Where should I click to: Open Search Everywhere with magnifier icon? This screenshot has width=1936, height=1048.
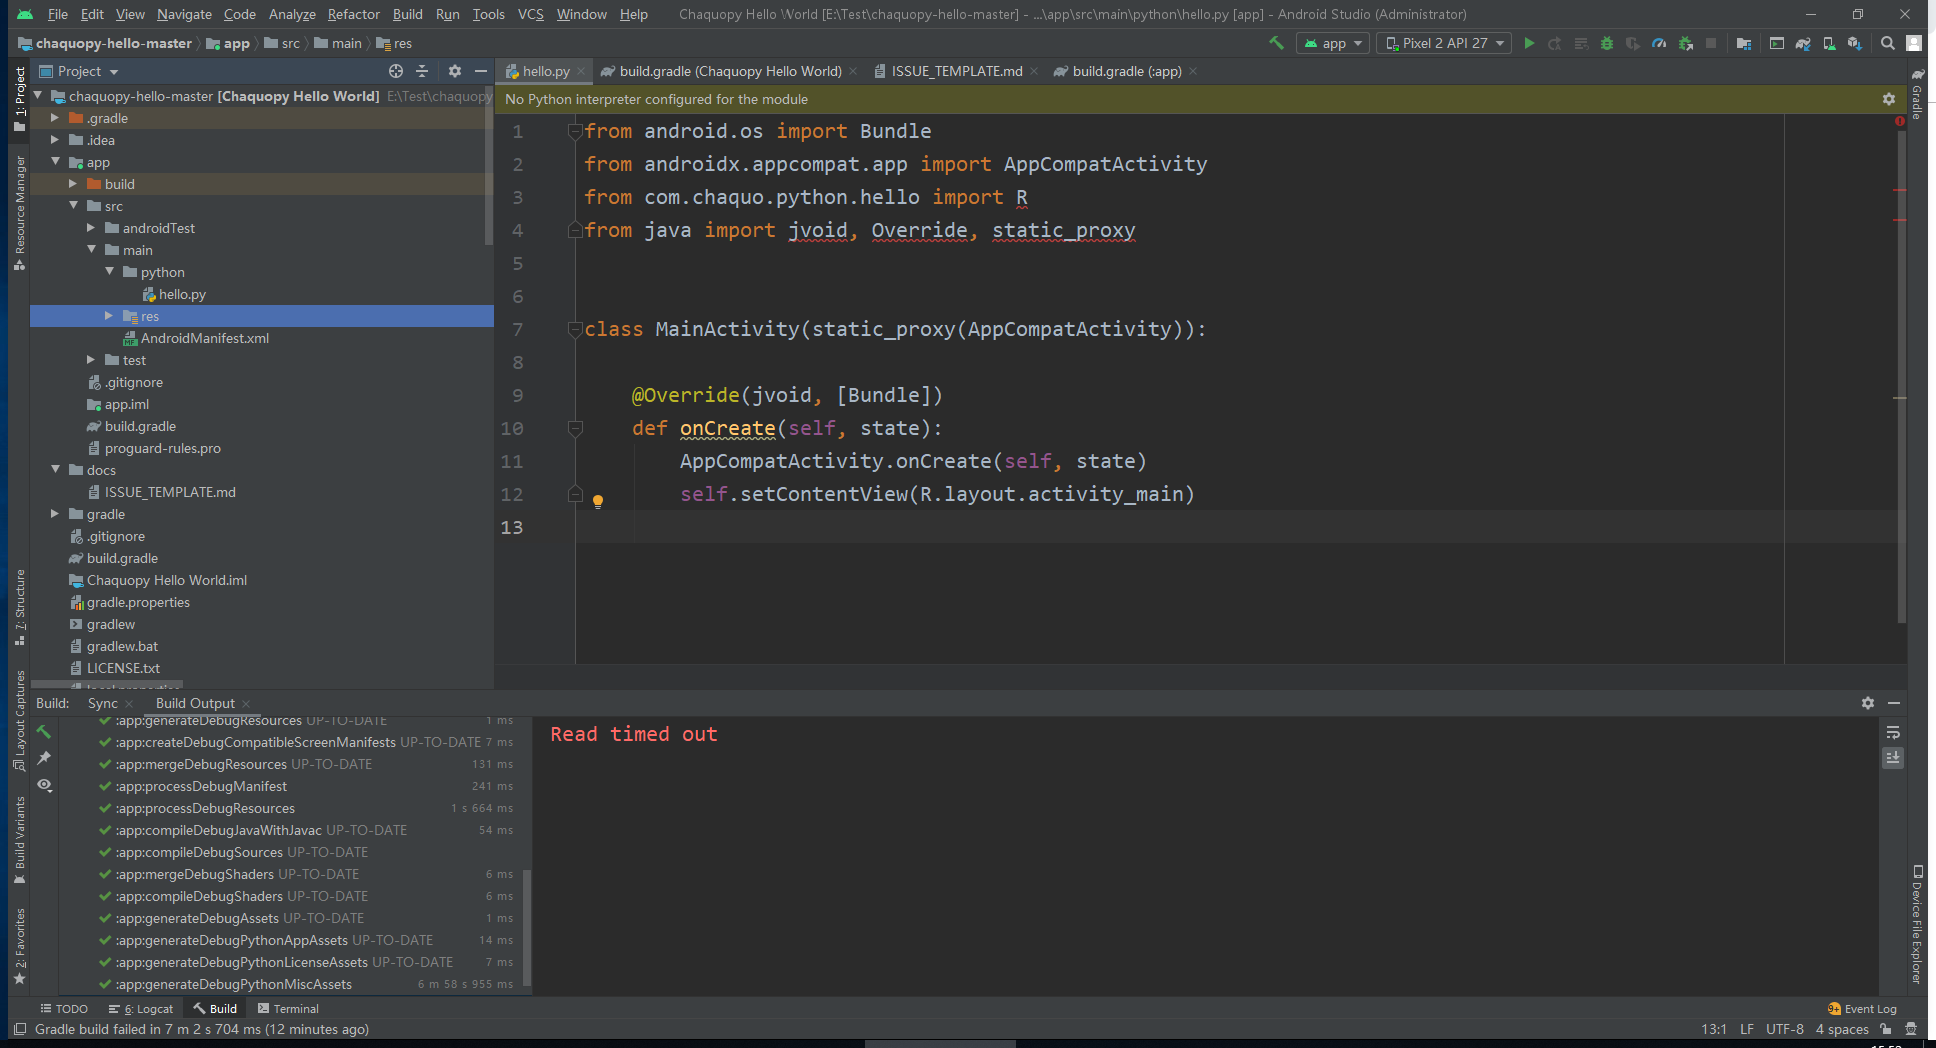coord(1886,43)
